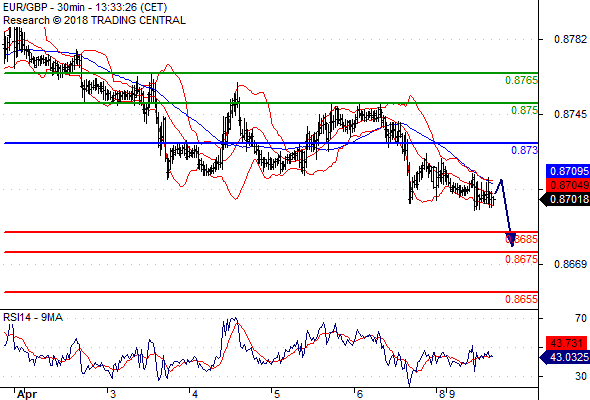Click the 0.8782 price axis tick
The width and height of the screenshot is (590, 400).
(x=570, y=39)
